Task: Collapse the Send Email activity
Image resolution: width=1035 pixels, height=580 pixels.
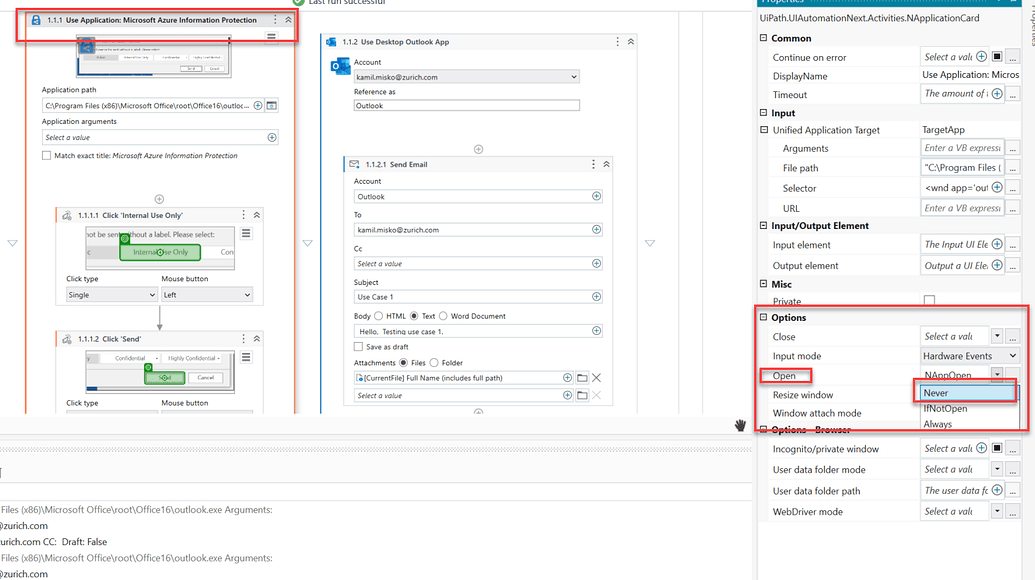Action: (607, 164)
